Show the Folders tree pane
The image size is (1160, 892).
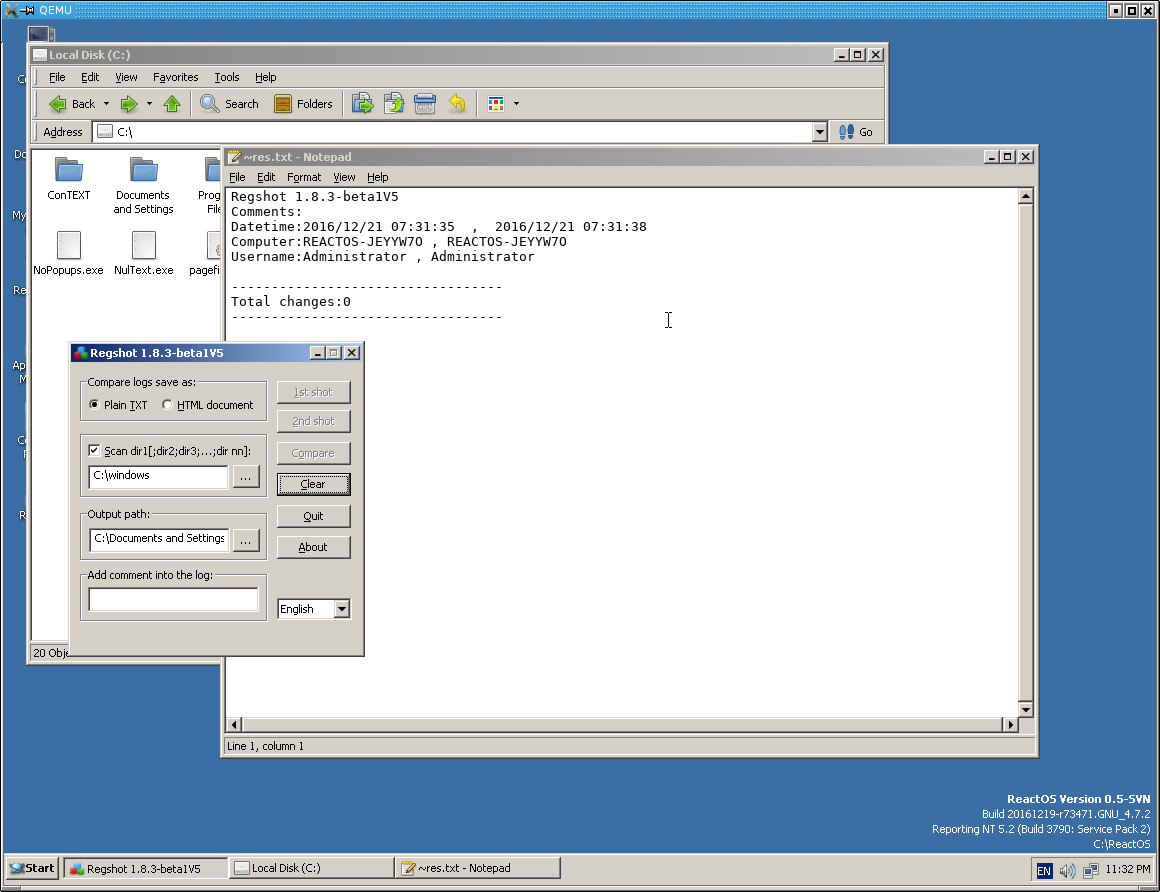[x=303, y=104]
